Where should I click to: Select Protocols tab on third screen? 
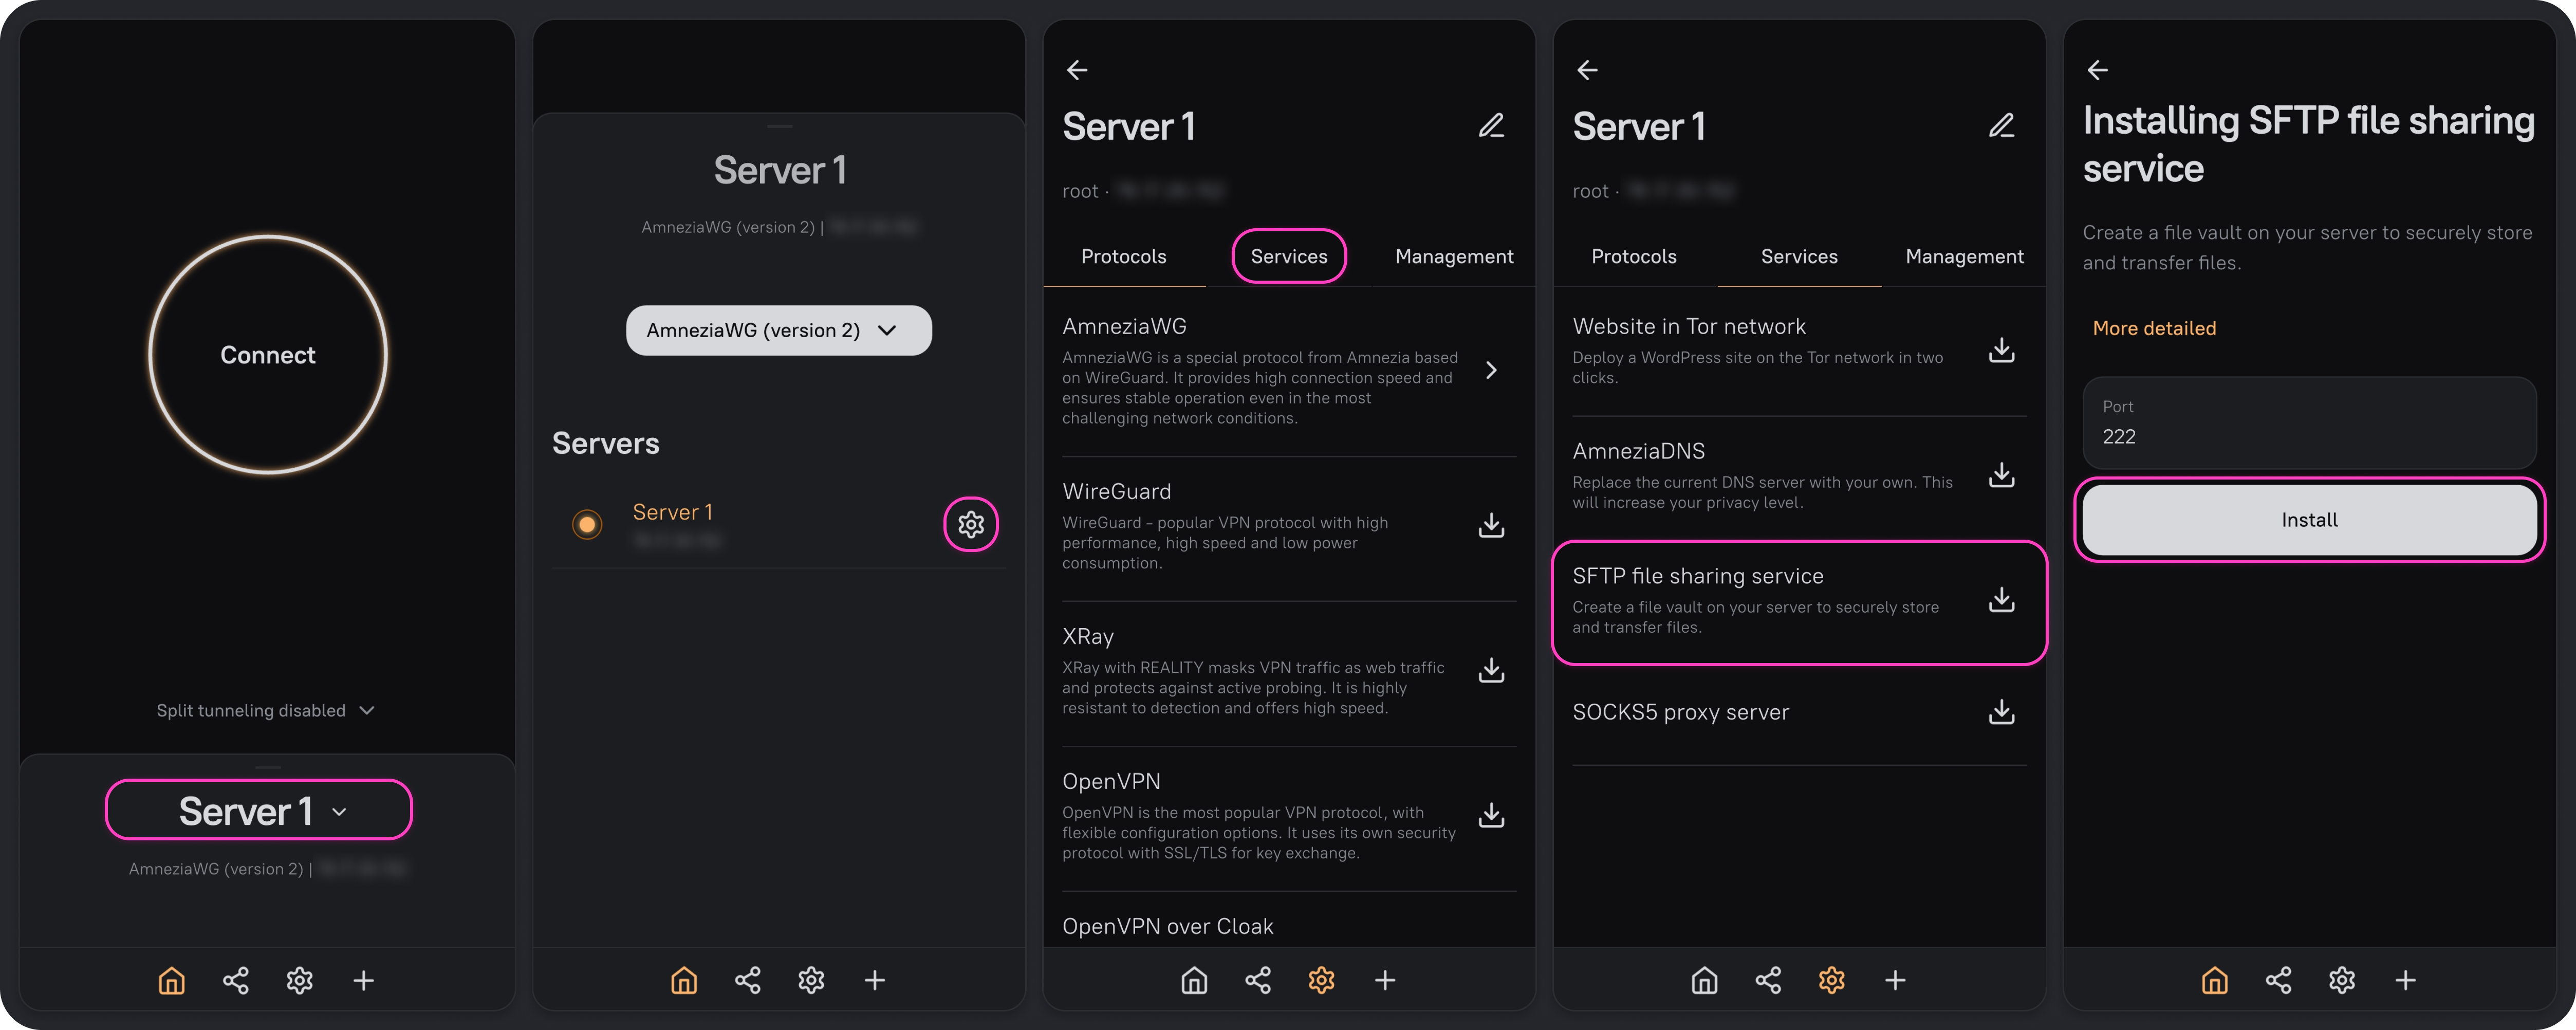(x=1124, y=257)
